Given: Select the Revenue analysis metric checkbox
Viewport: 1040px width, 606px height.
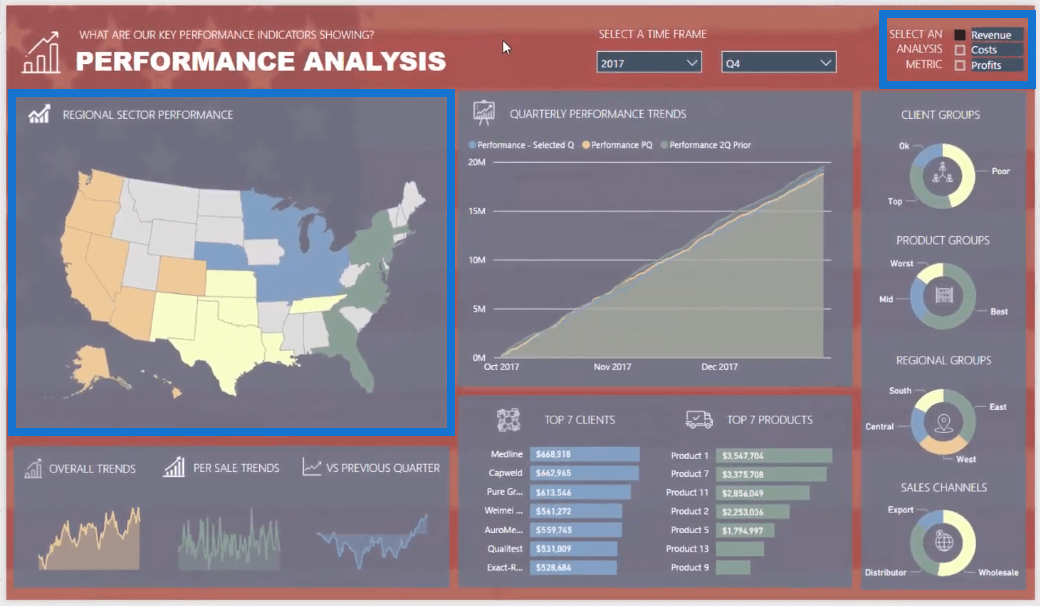Looking at the screenshot, I should [x=960, y=34].
